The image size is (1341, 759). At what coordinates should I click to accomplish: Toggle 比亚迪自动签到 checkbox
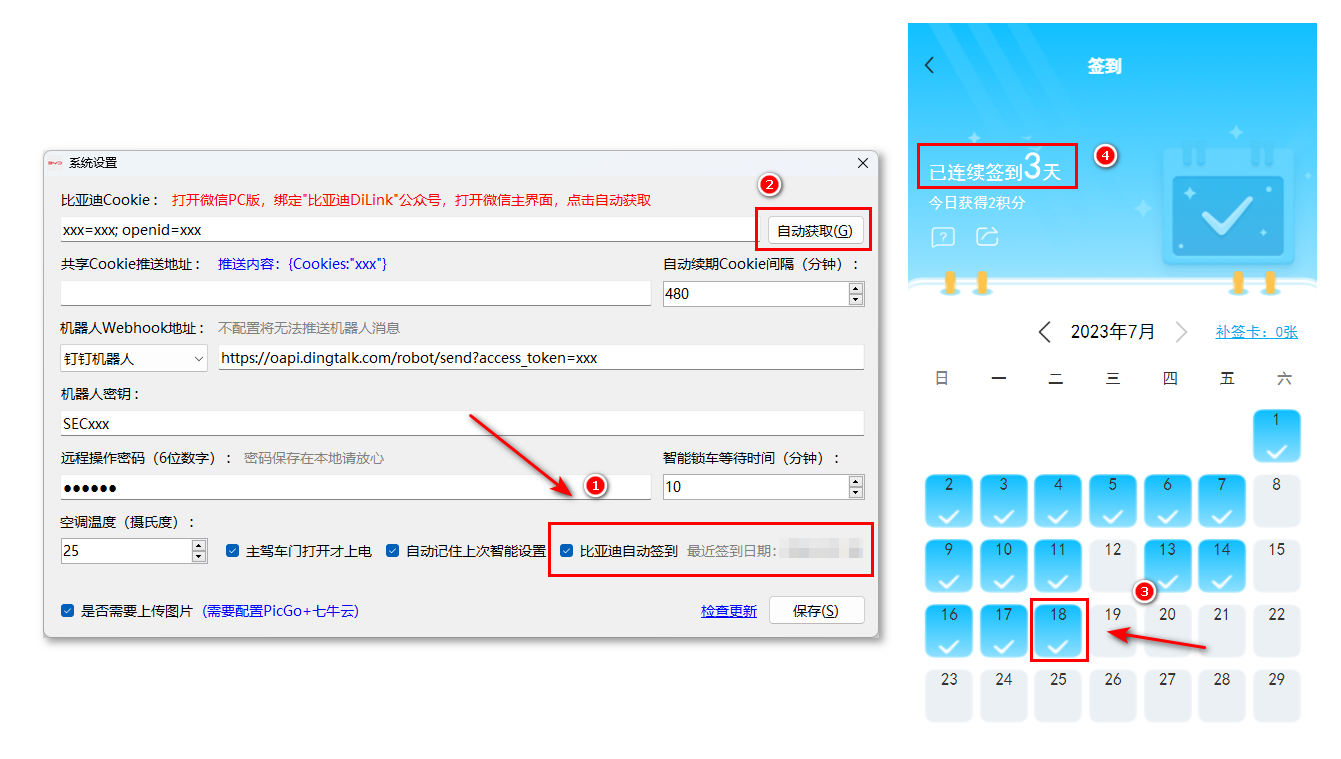[x=567, y=551]
